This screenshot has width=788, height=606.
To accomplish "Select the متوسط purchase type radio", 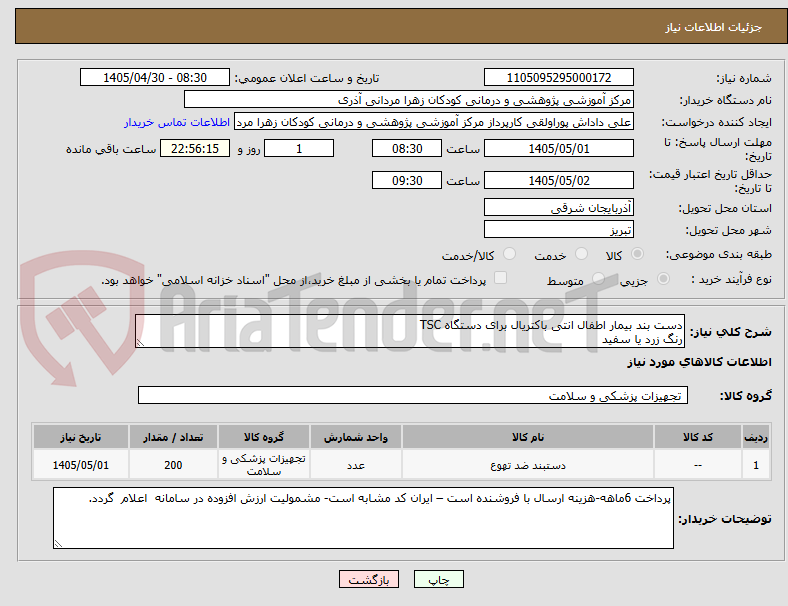I will (x=598, y=278).
